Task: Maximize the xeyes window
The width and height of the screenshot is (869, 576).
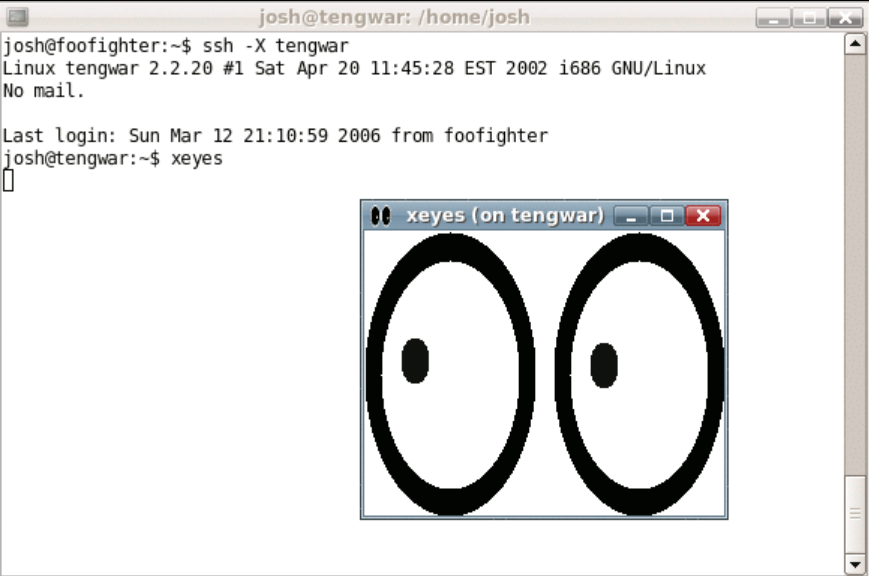Action: click(666, 216)
